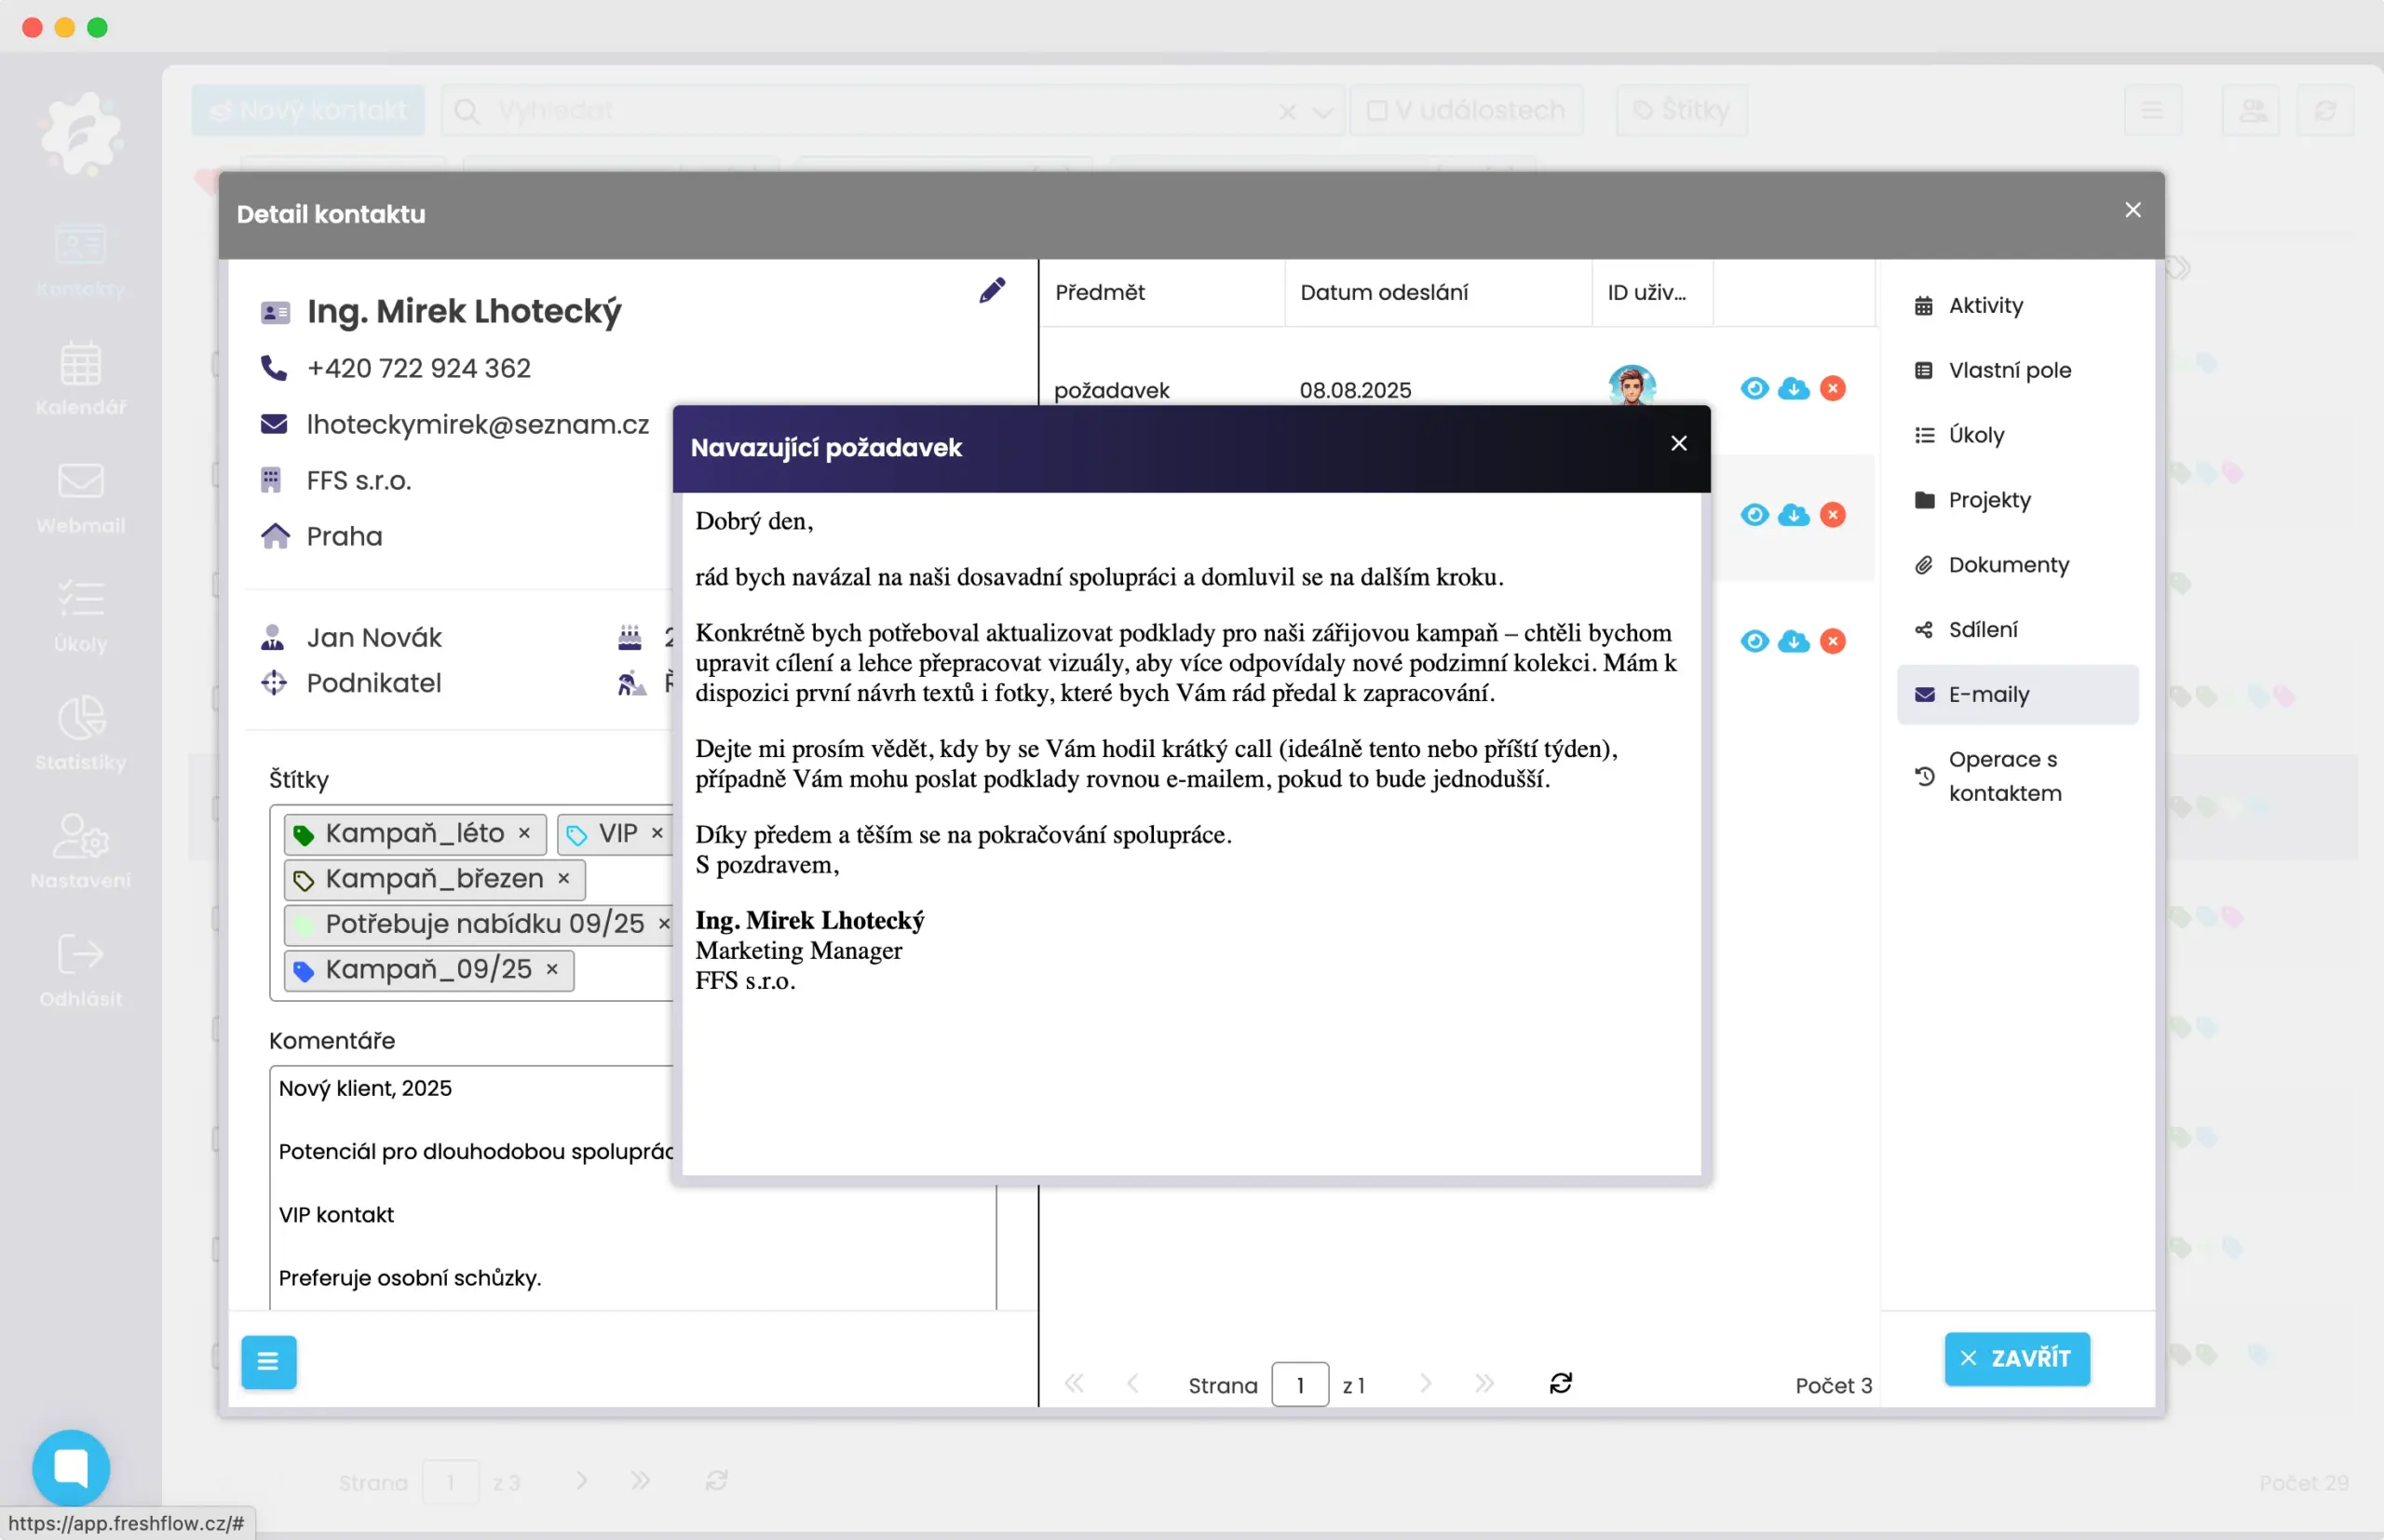Click the Strana page number field

click(1299, 1384)
